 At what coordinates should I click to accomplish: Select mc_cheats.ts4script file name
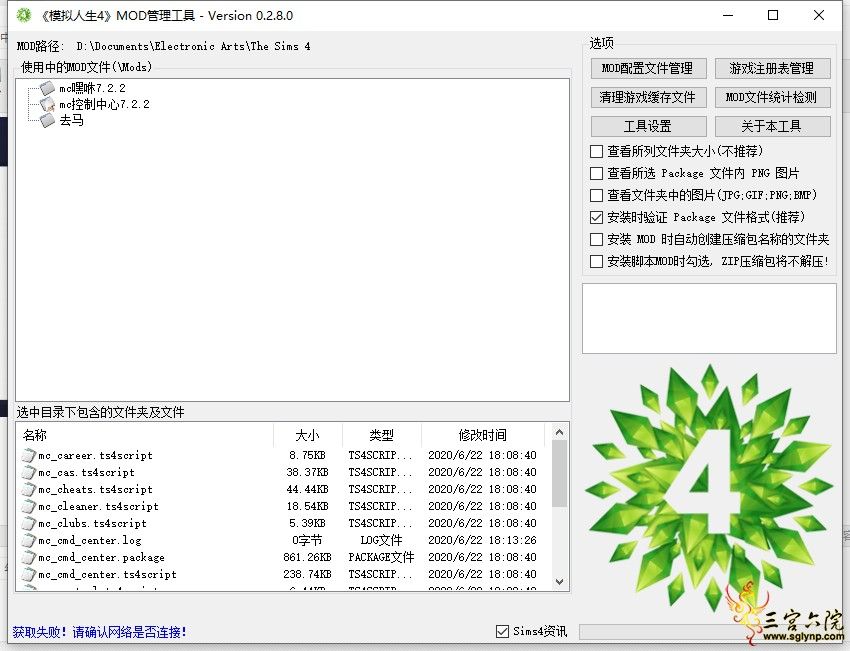tap(95, 489)
